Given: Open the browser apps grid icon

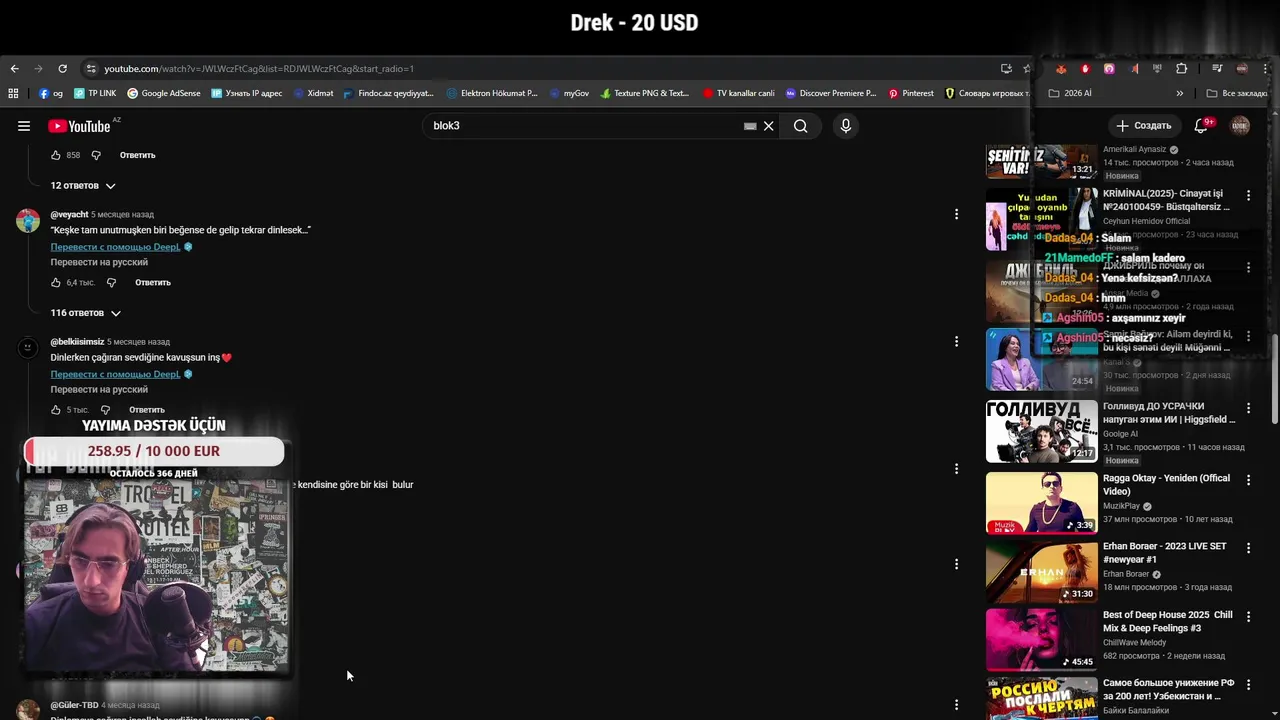Looking at the screenshot, I should point(13,93).
